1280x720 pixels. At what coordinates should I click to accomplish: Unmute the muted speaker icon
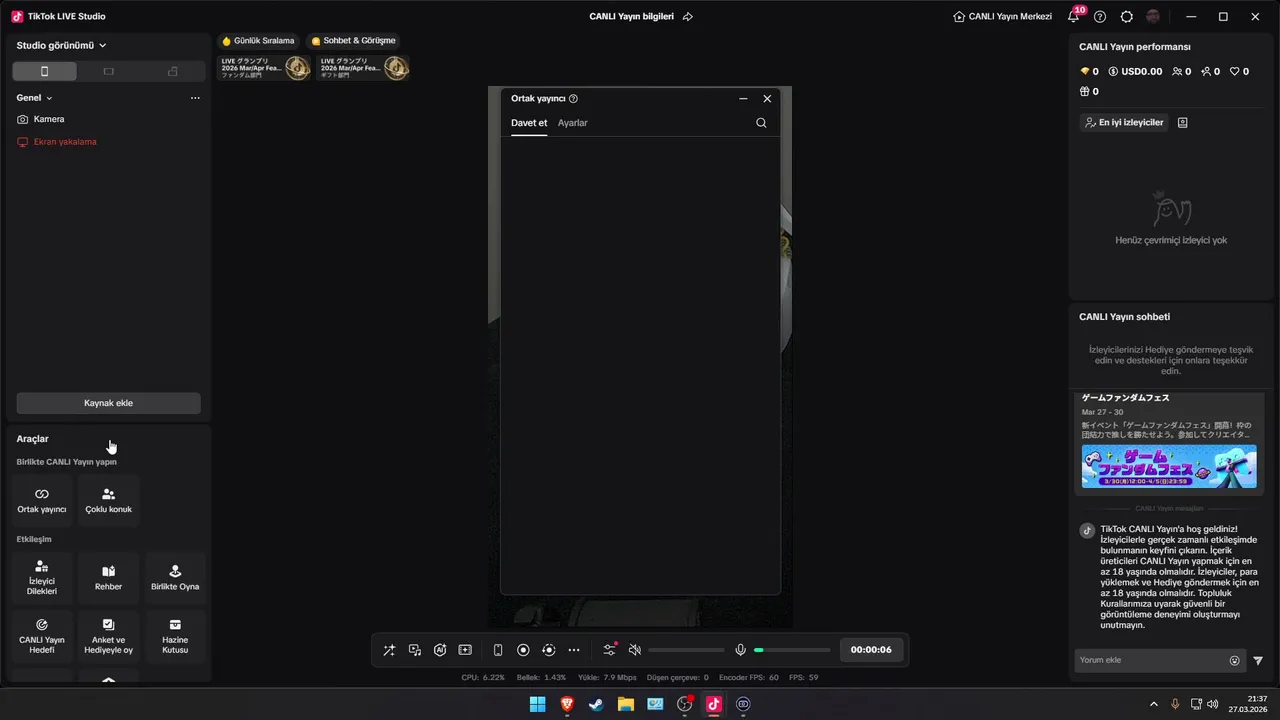tap(634, 650)
